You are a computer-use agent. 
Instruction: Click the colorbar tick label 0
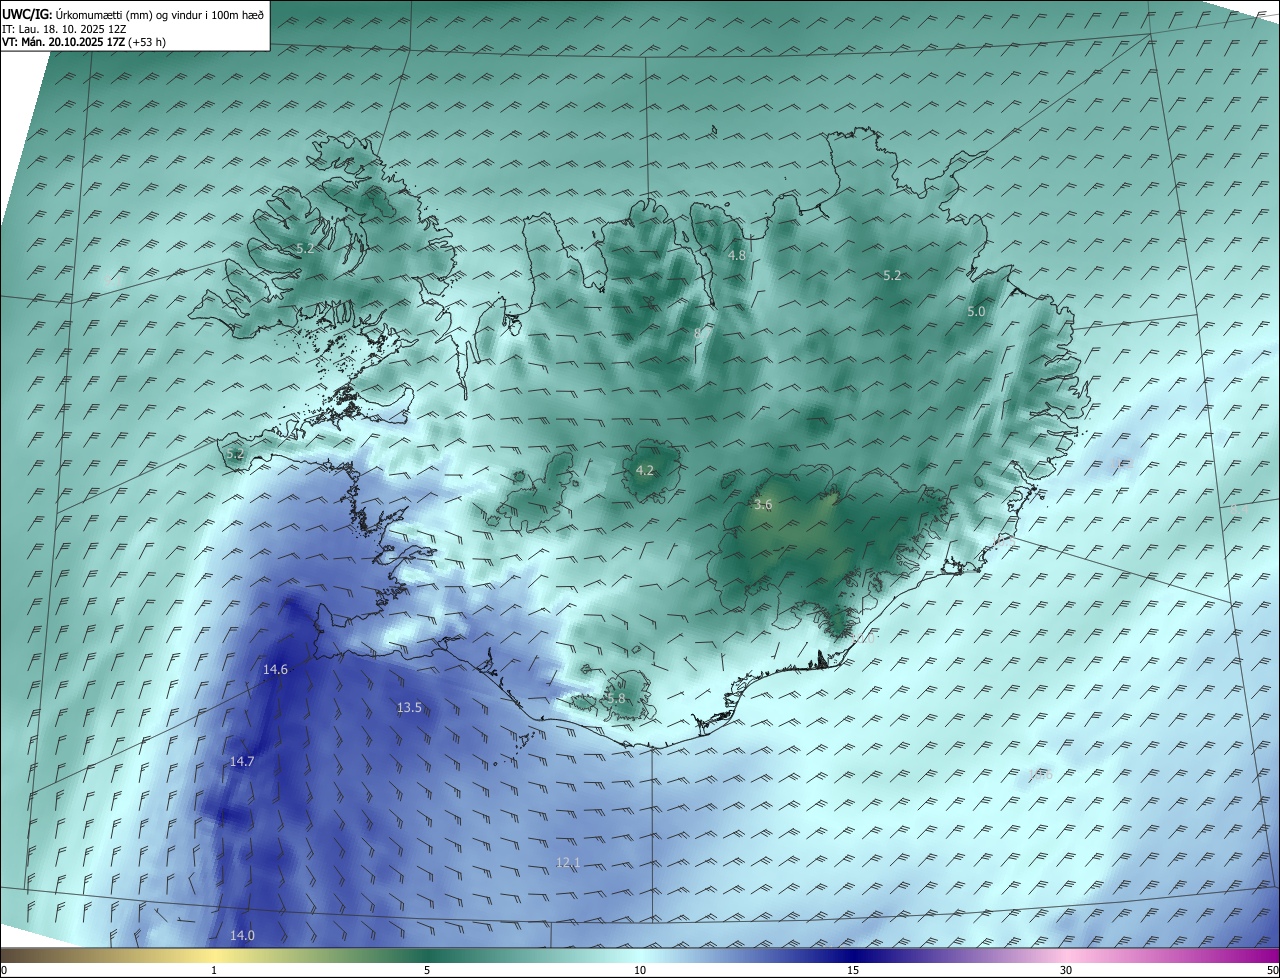point(4,971)
